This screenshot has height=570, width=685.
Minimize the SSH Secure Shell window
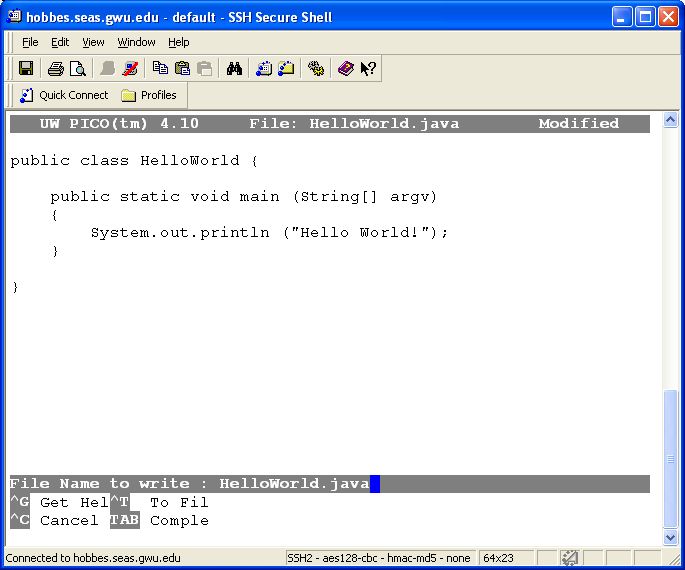[622, 17]
